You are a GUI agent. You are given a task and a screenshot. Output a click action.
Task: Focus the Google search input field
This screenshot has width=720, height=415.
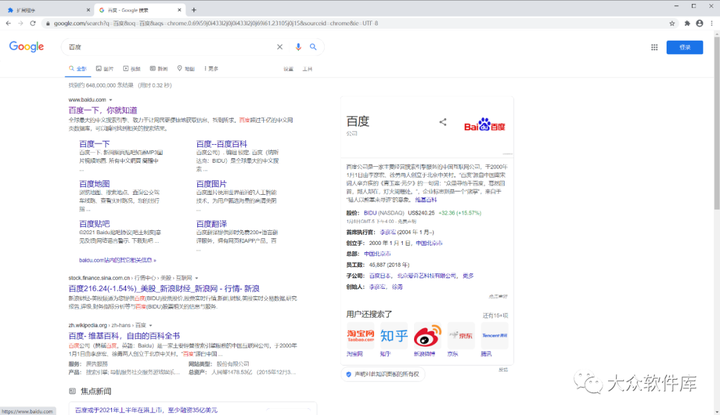[x=170, y=47]
